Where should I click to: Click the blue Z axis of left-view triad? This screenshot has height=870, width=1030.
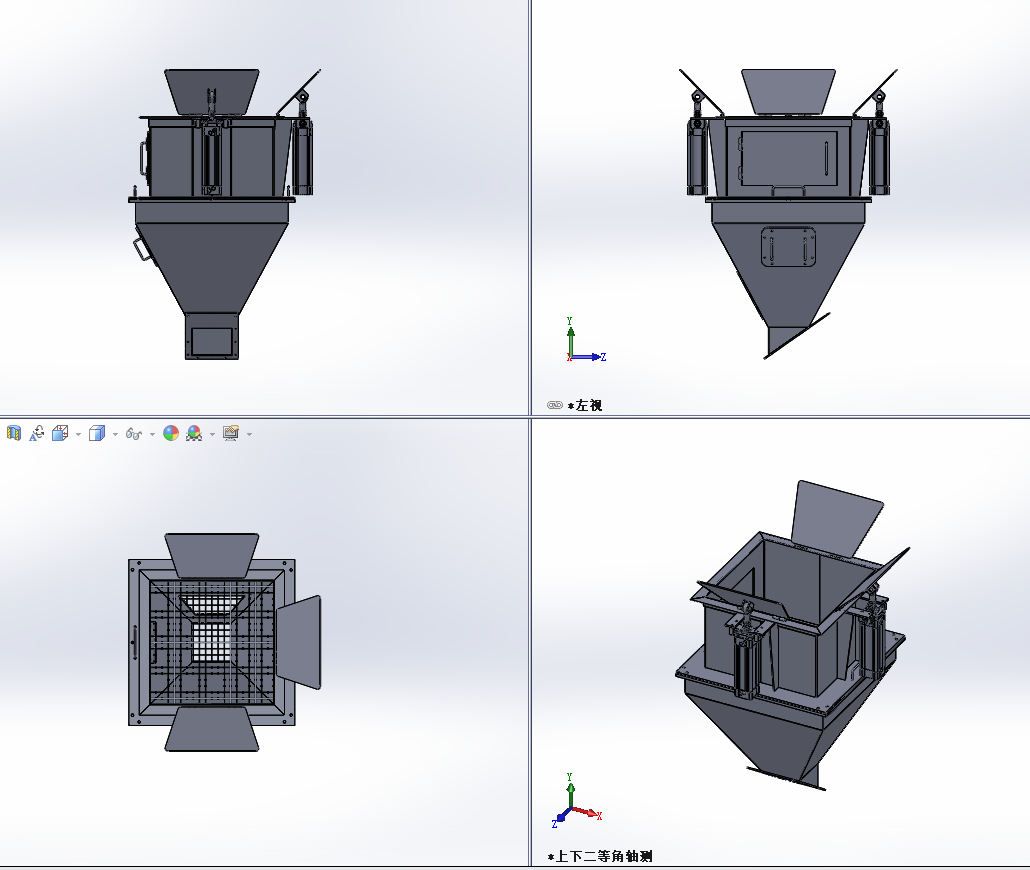(x=592, y=356)
